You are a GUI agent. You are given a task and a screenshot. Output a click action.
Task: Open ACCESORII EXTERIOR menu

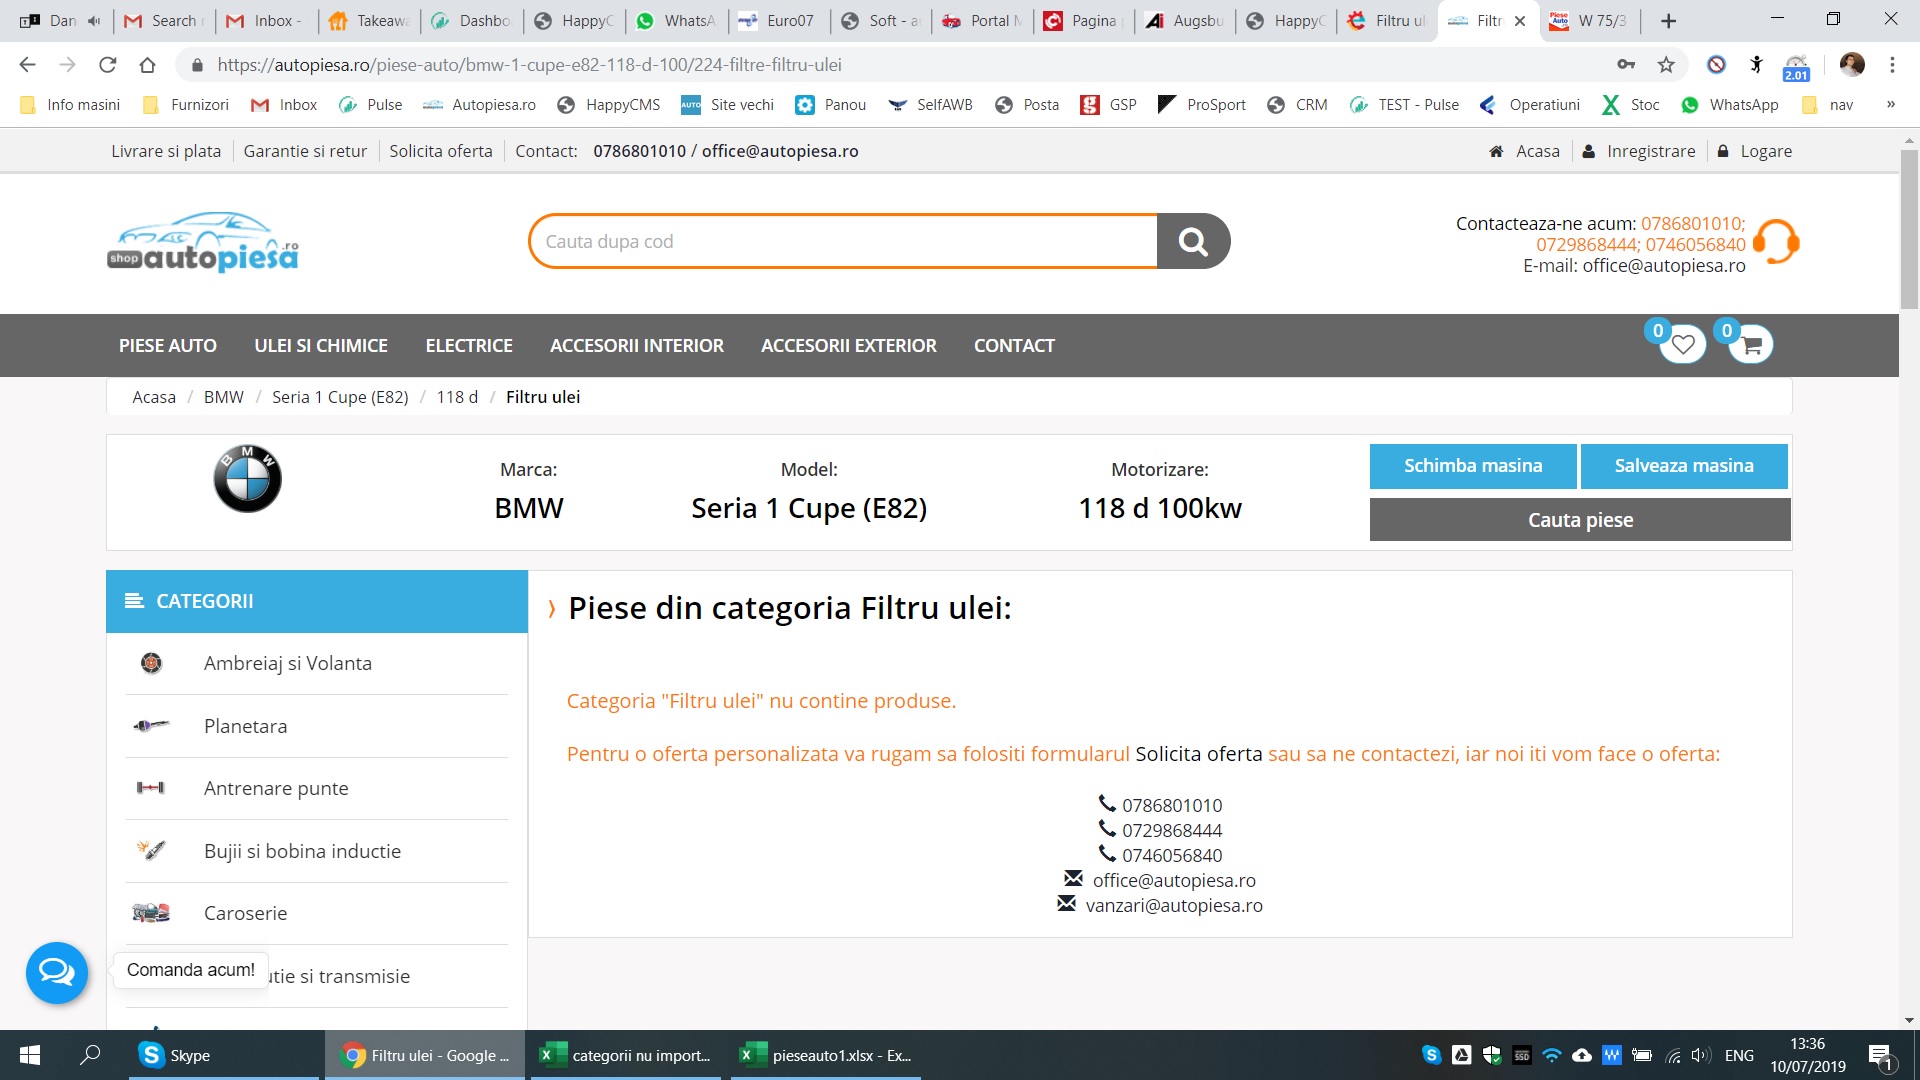[849, 346]
